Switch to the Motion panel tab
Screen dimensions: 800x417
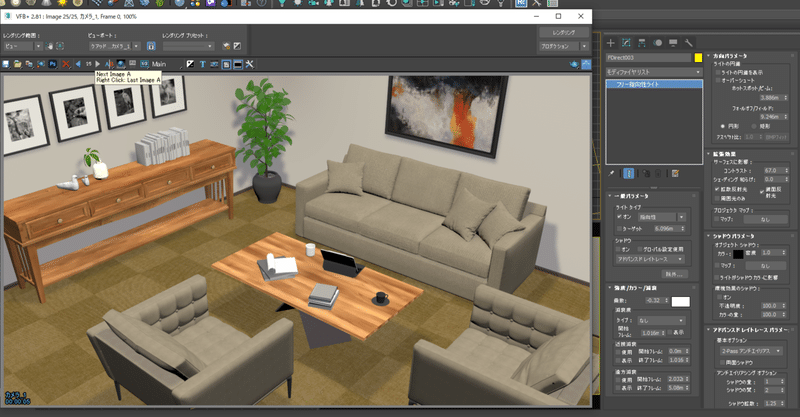coord(658,43)
